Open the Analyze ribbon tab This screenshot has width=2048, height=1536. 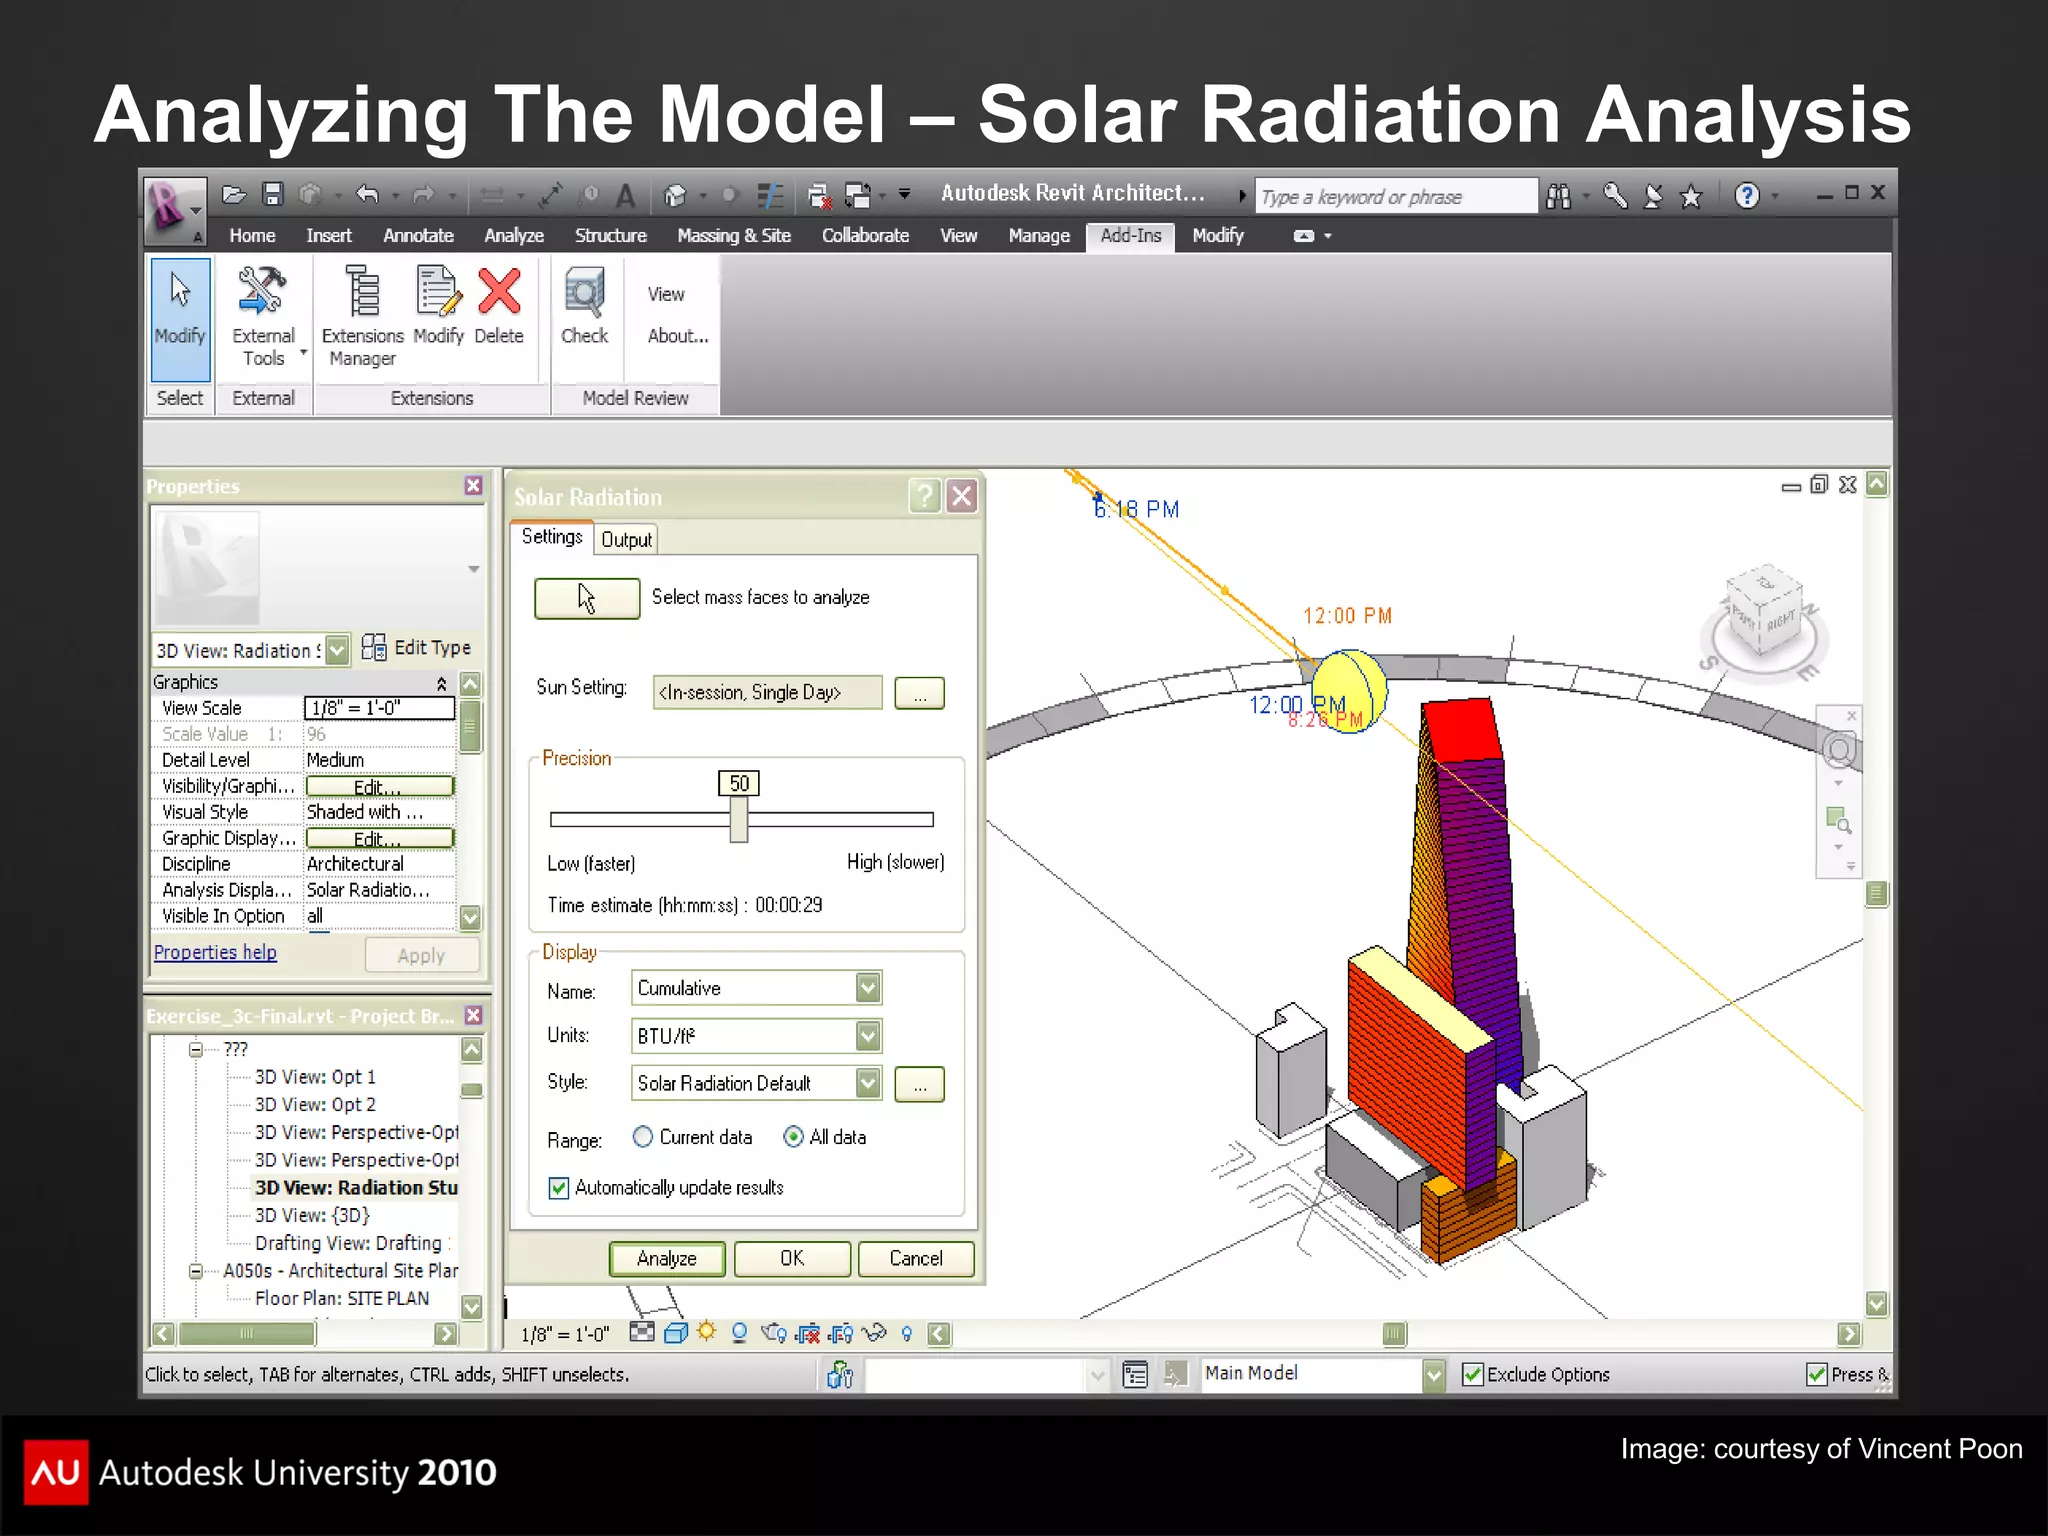tap(514, 236)
